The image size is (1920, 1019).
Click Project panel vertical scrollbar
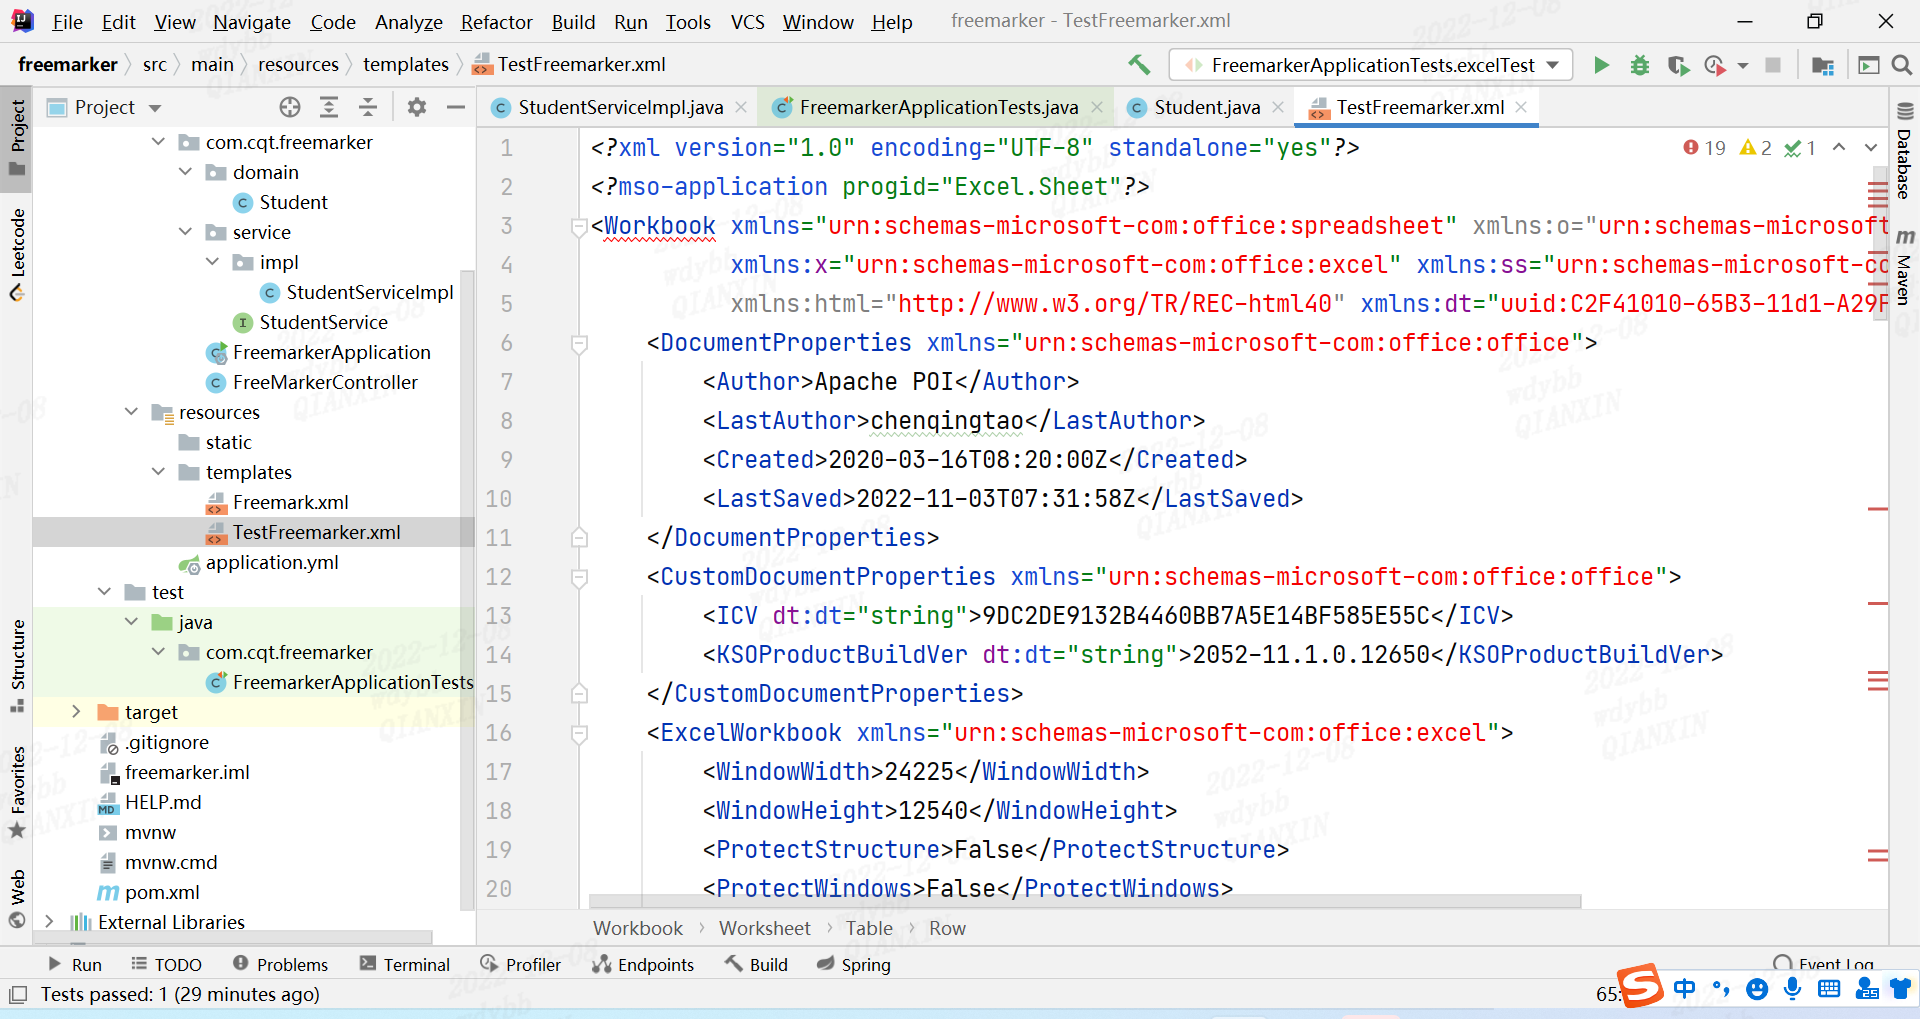pyautogui.click(x=466, y=589)
